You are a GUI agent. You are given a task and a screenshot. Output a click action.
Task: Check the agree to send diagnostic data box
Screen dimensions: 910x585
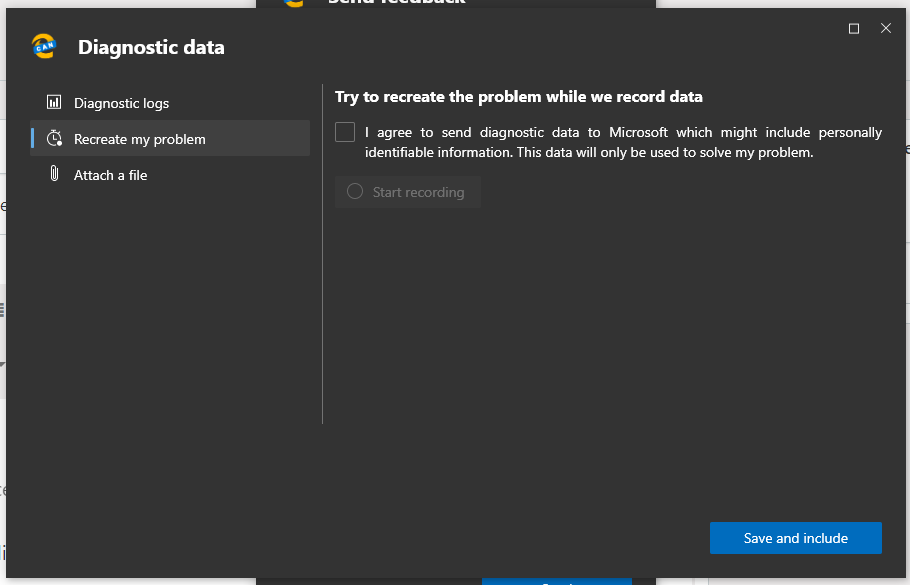(x=345, y=132)
